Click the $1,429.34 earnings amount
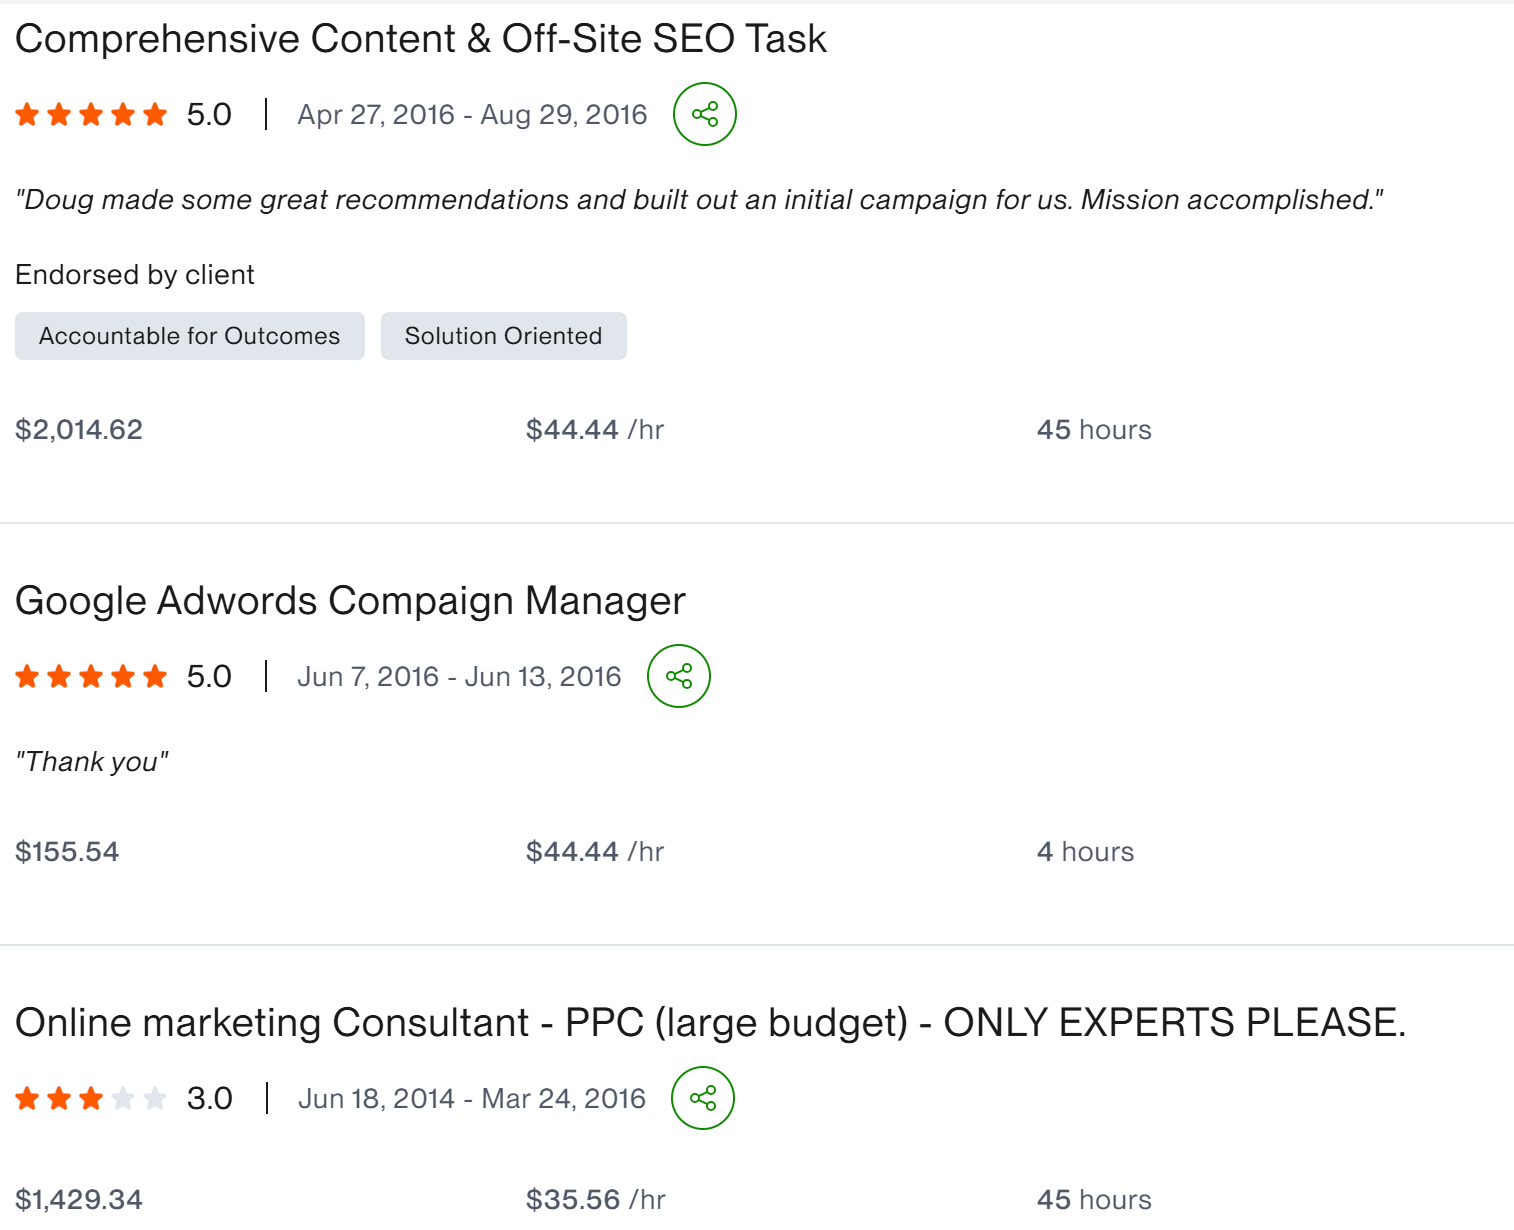This screenshot has width=1514, height=1230. pyautogui.click(x=79, y=1199)
